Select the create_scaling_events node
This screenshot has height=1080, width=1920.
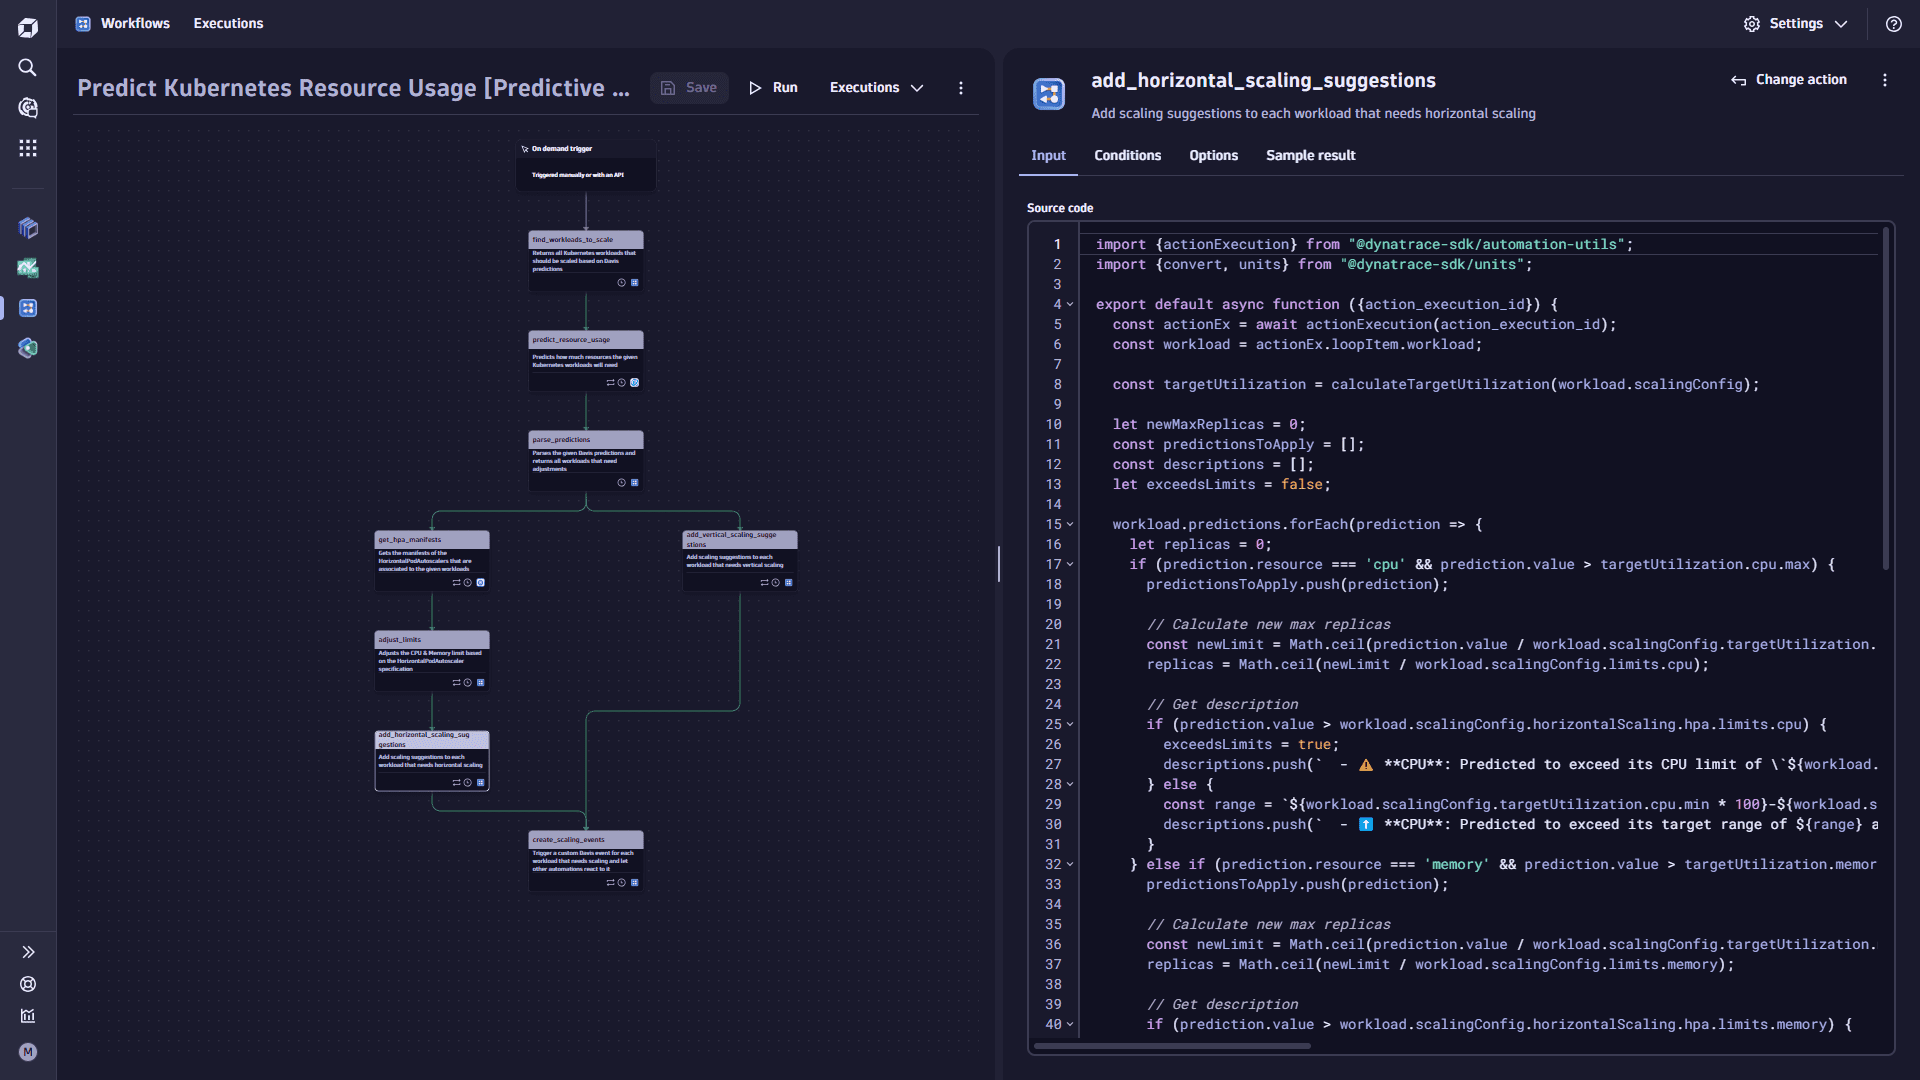point(586,861)
